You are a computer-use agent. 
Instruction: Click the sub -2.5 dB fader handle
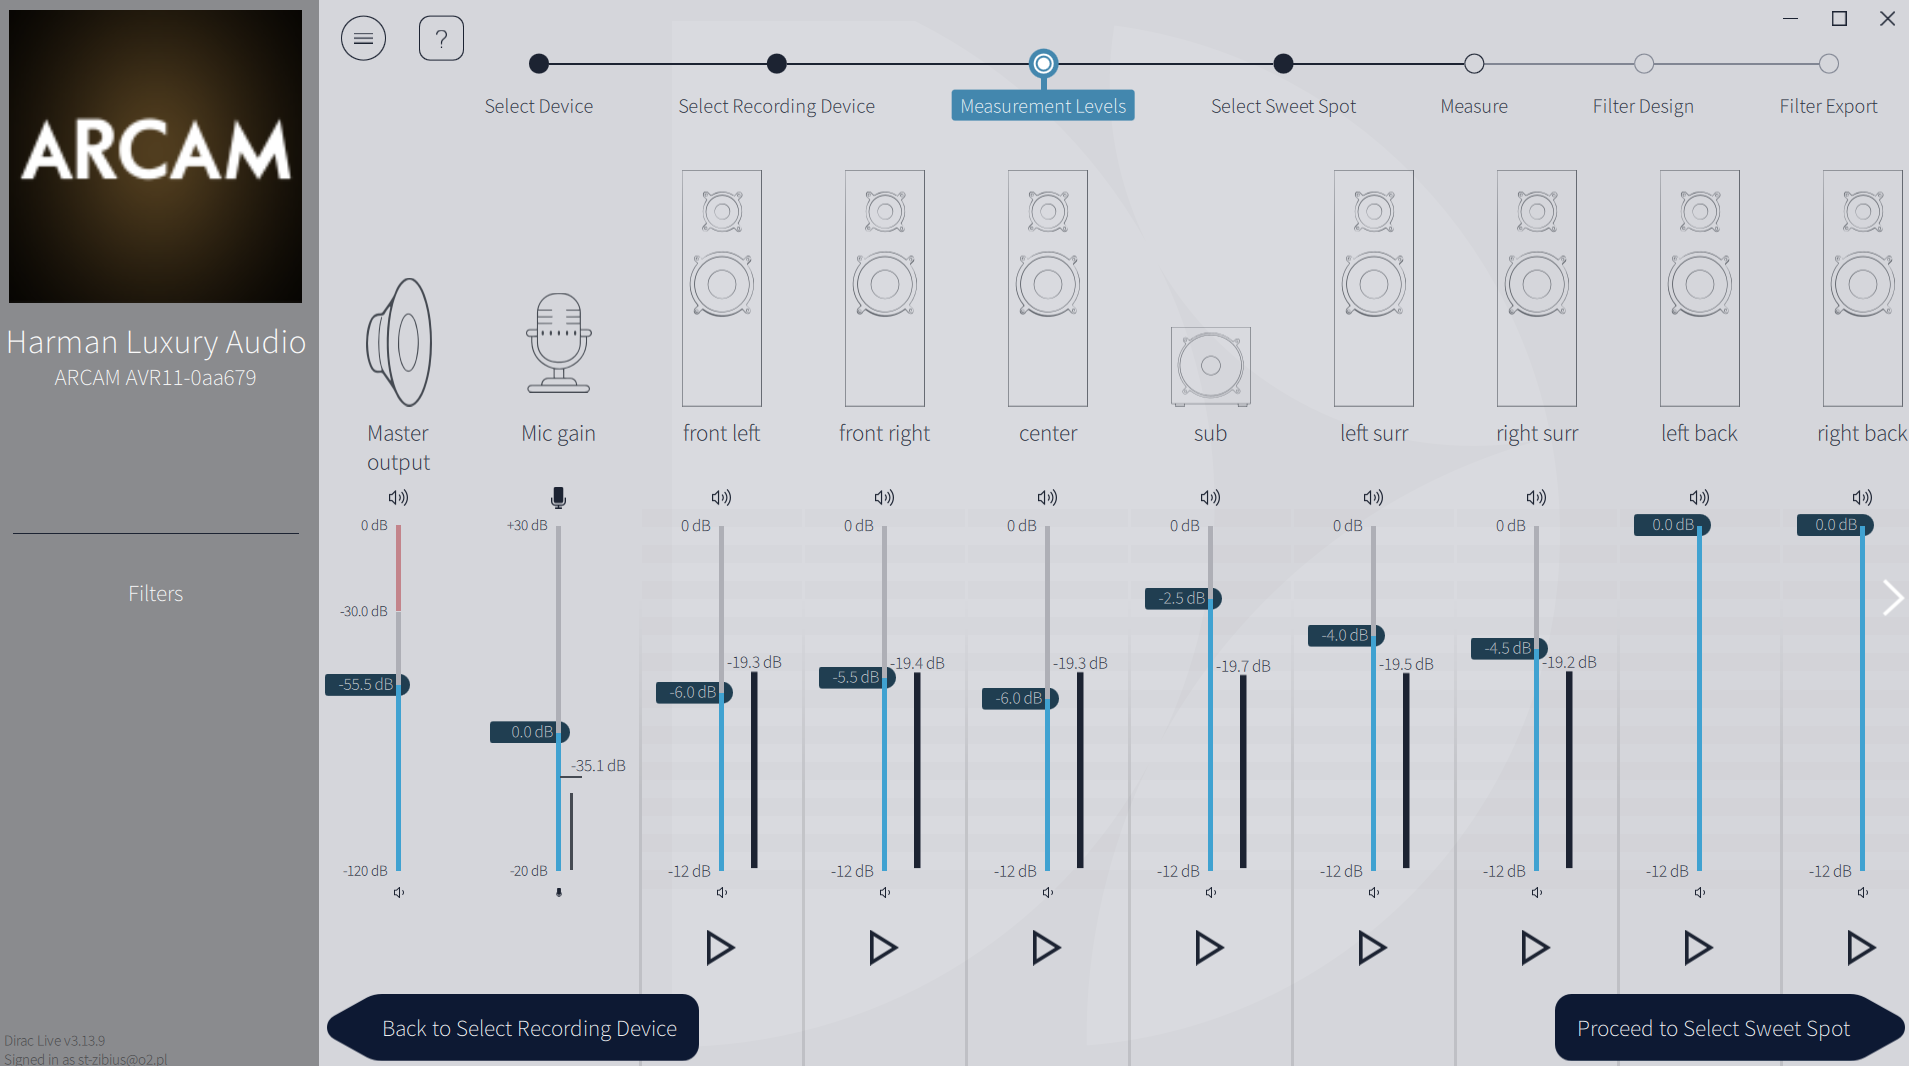[1183, 598]
